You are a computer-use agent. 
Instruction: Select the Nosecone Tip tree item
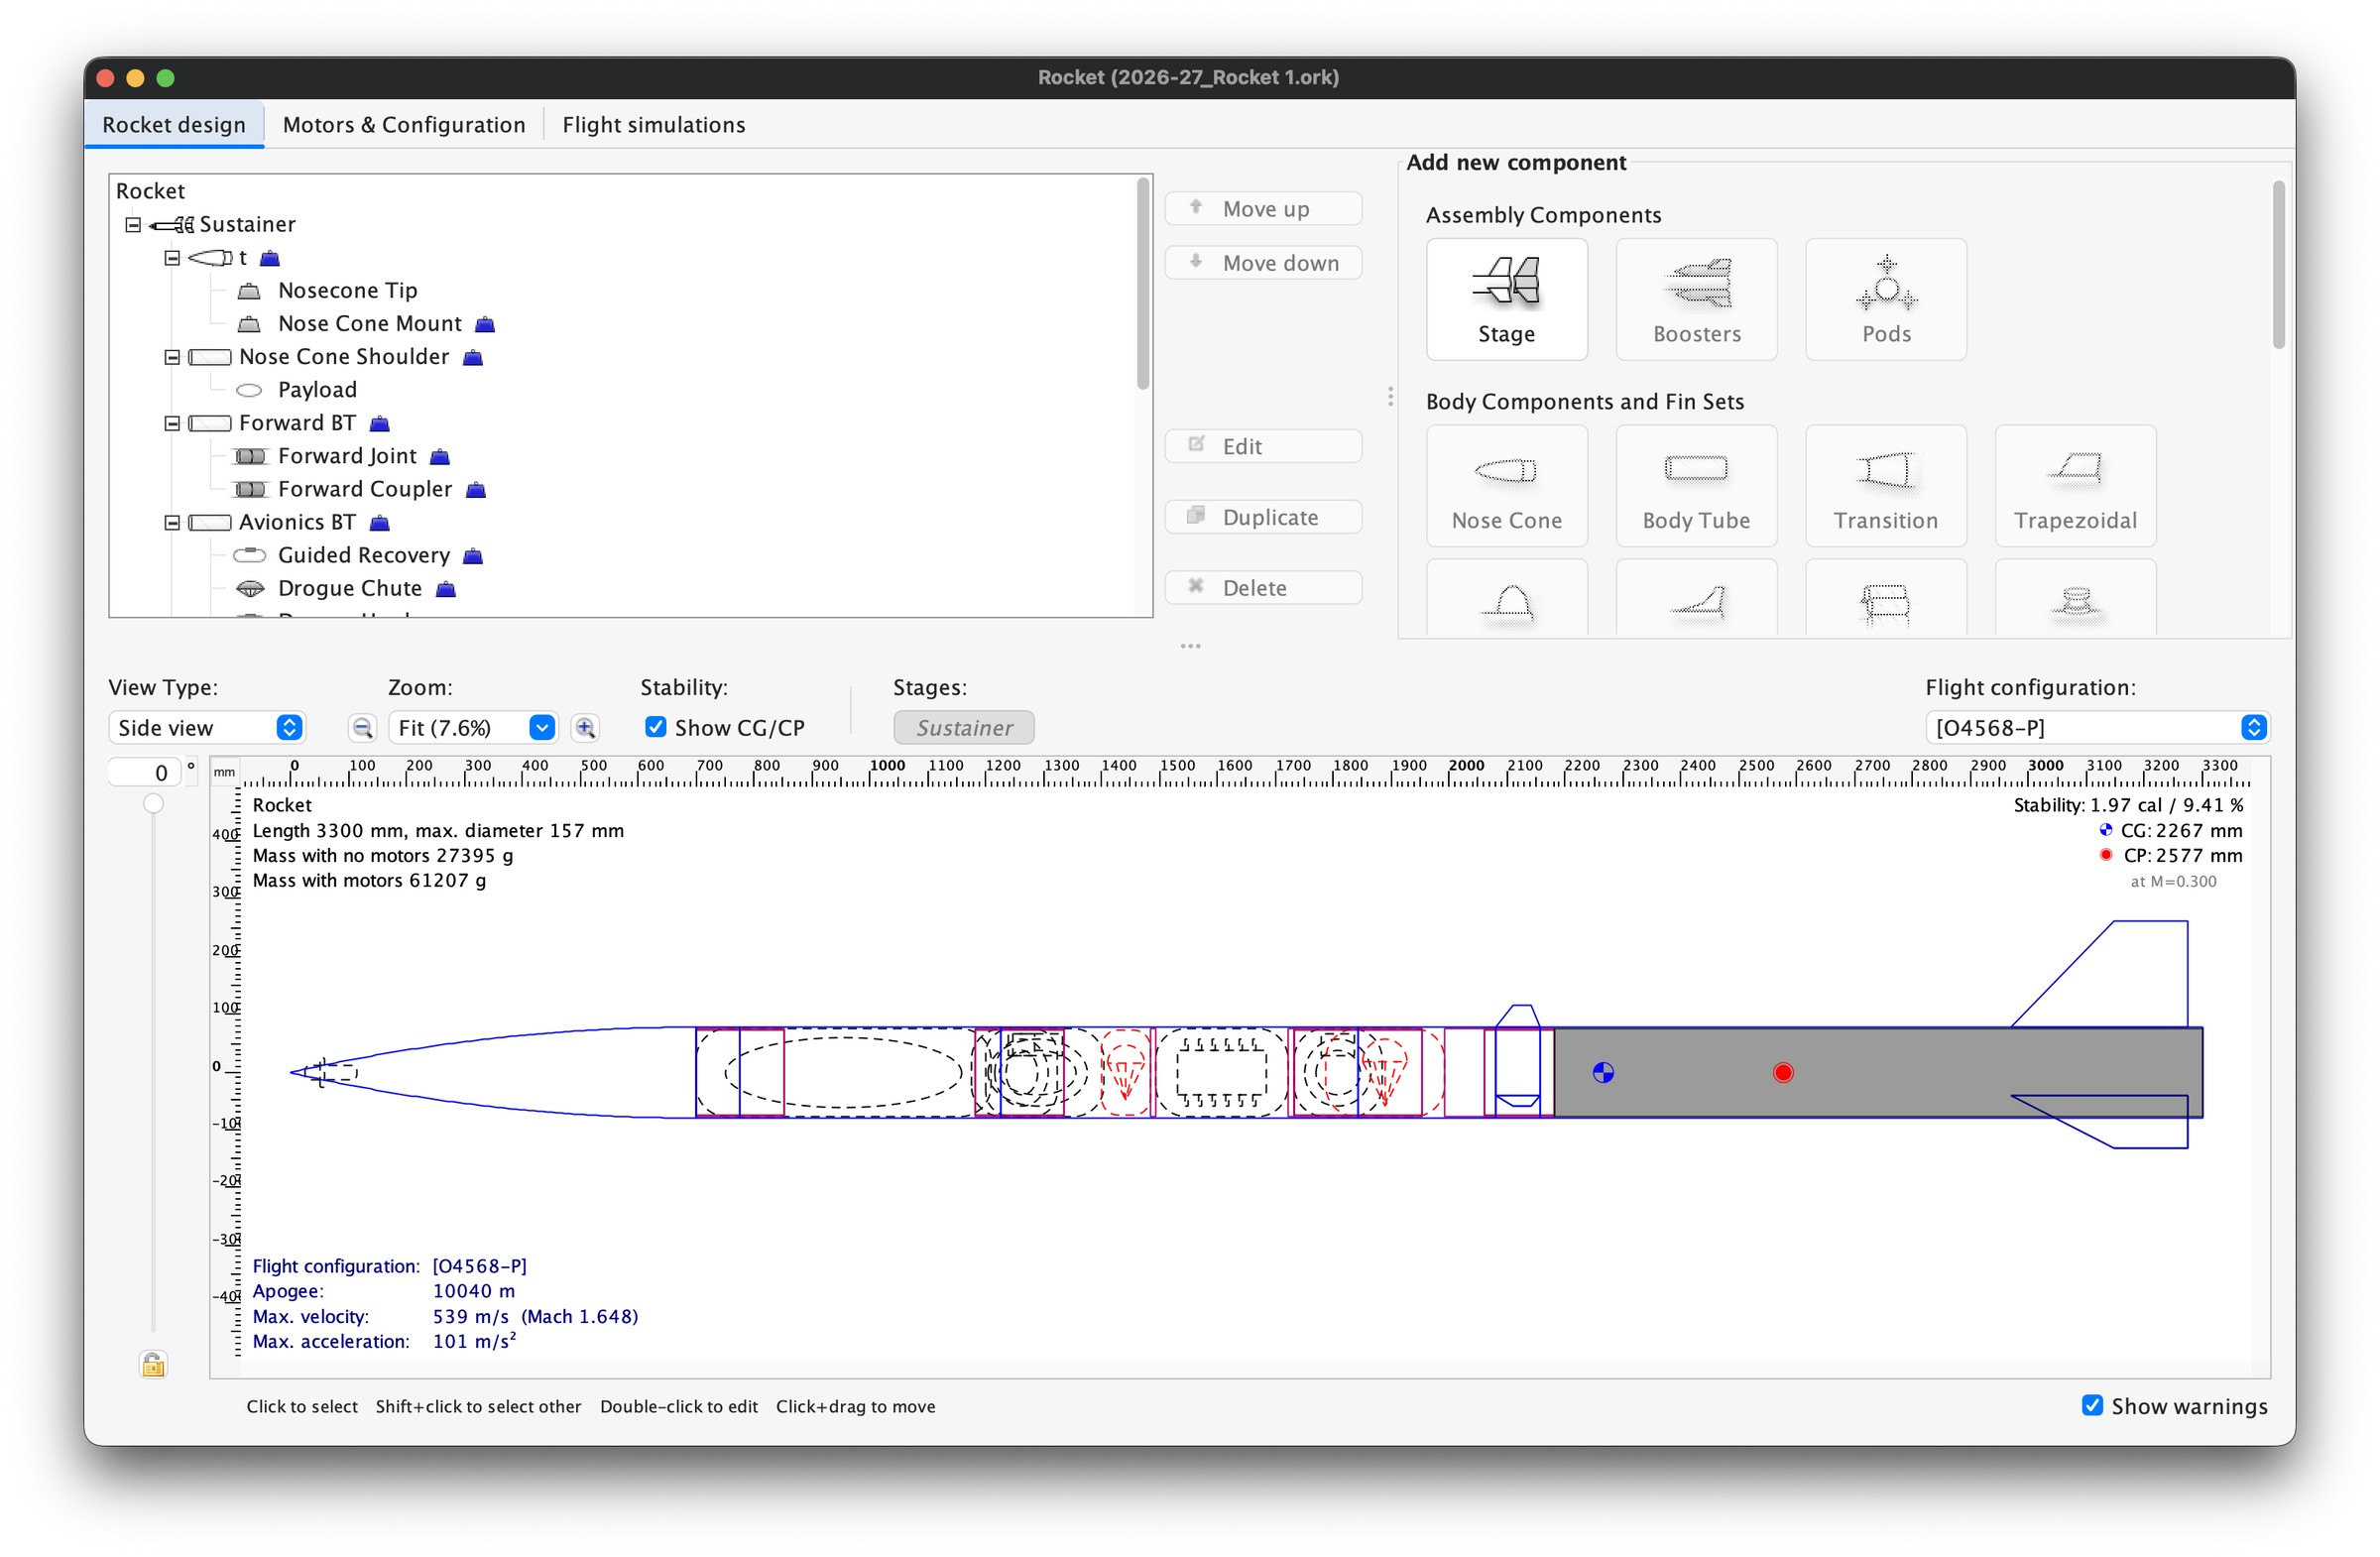pyautogui.click(x=347, y=291)
